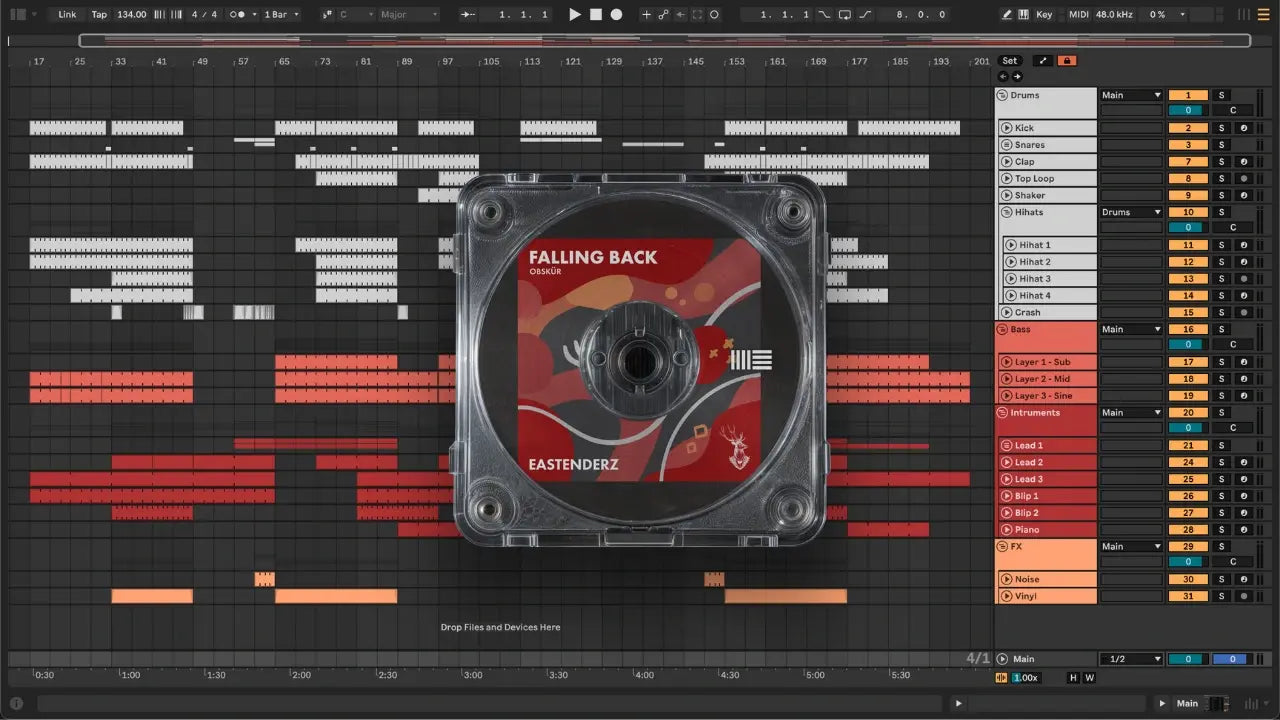
Task: Open the Hihats track output routing dropdown
Action: coord(1131,212)
